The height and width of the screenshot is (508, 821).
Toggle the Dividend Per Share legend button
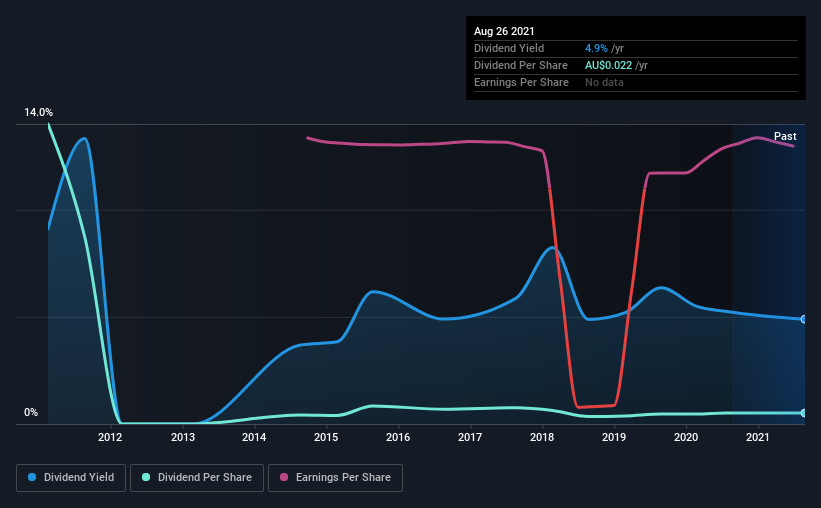tap(197, 478)
